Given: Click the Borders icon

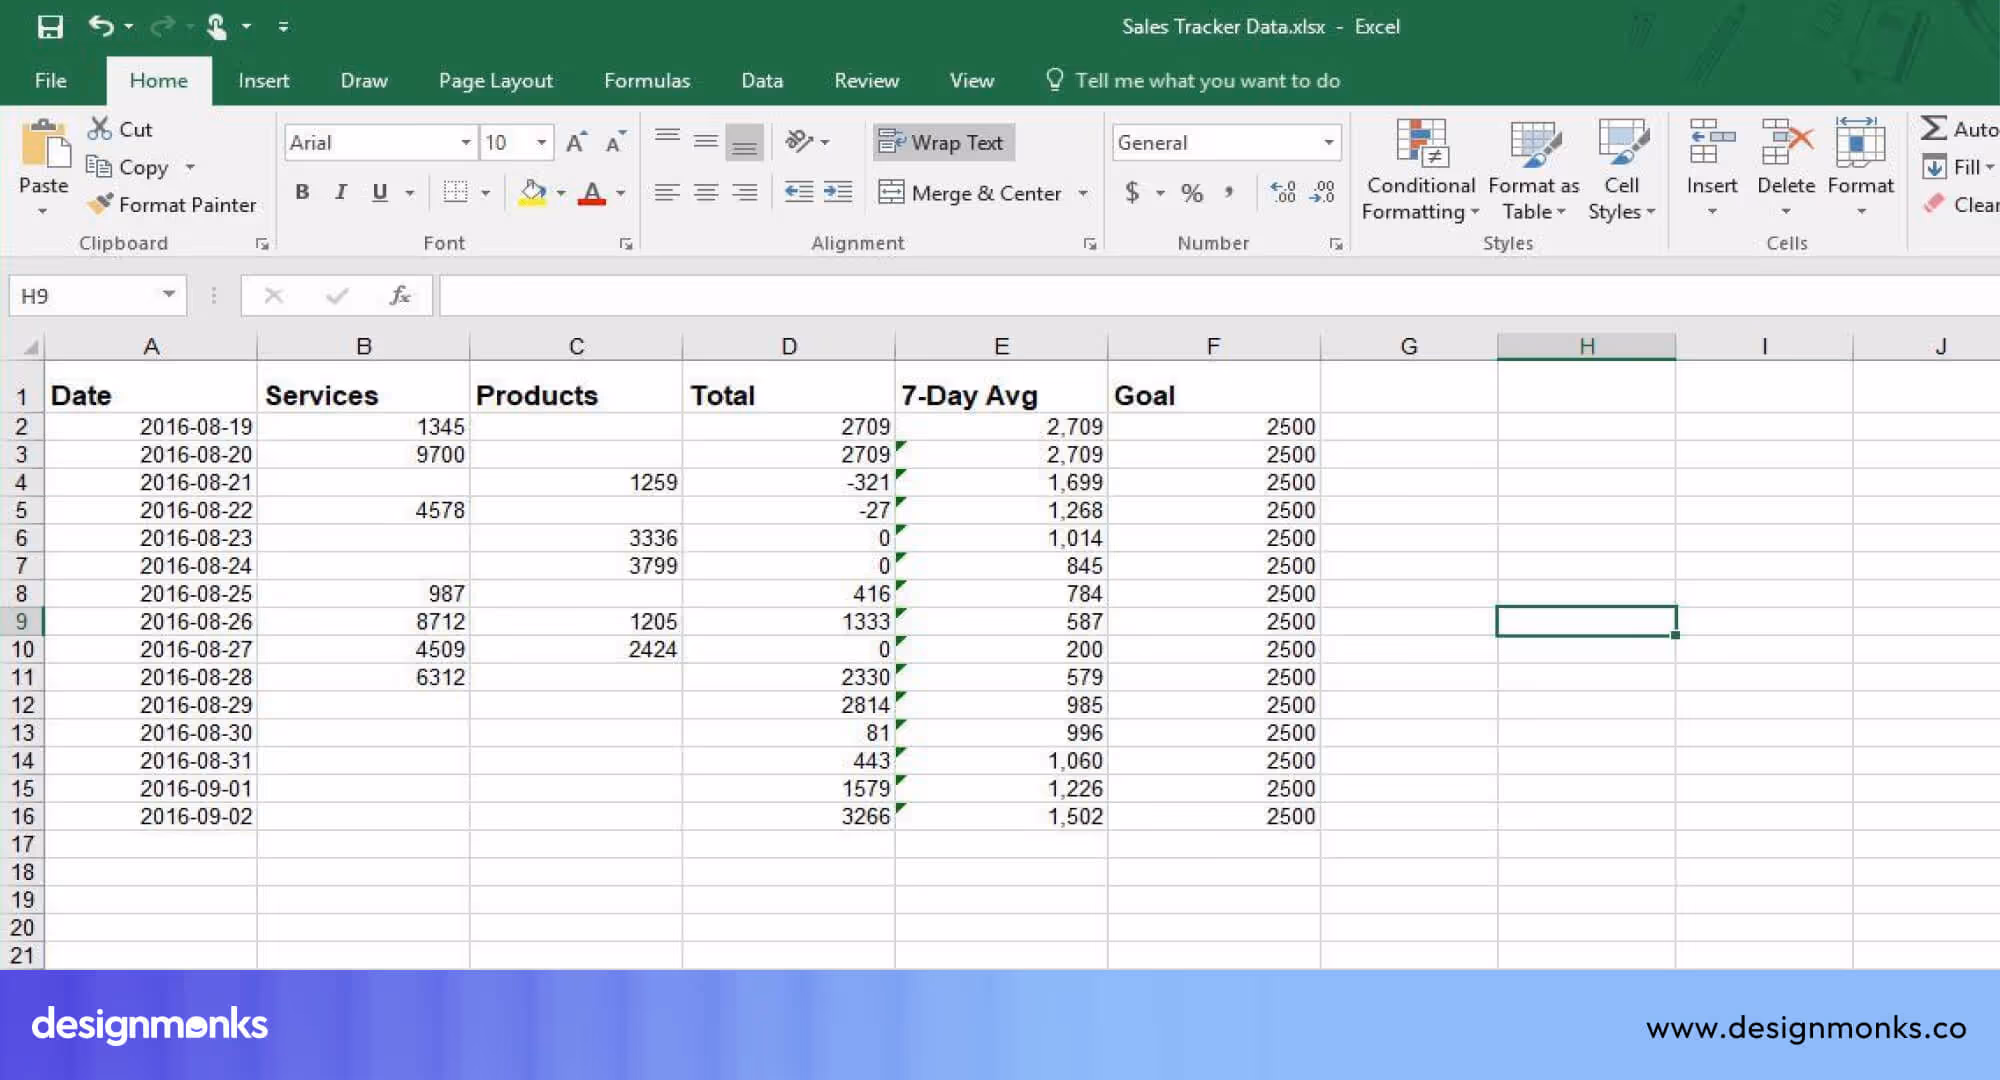Looking at the screenshot, I should tap(456, 192).
